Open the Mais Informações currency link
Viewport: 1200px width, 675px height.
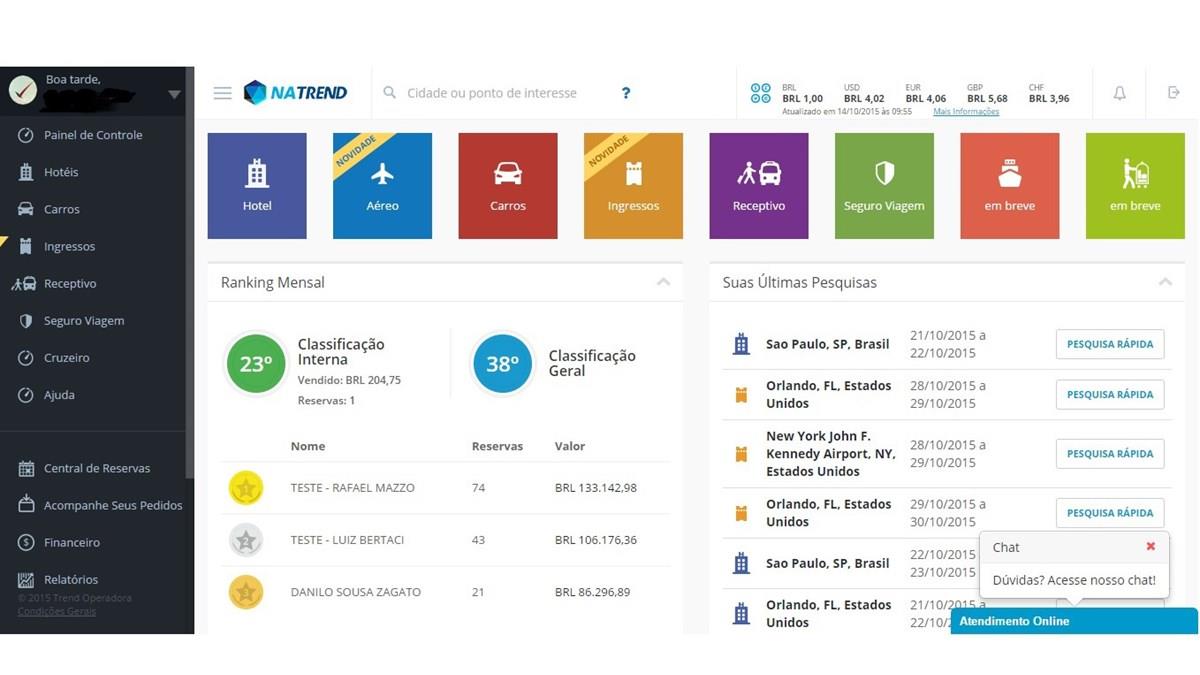[x=965, y=112]
